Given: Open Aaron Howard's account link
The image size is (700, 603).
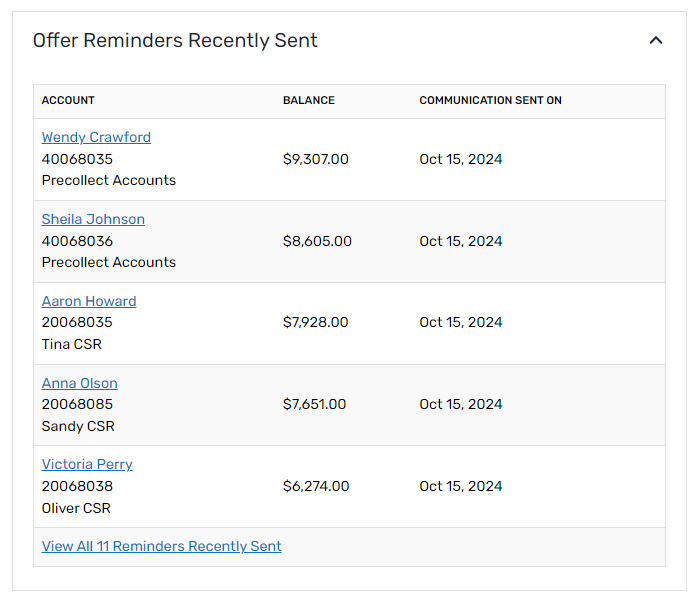Looking at the screenshot, I should pos(89,301).
